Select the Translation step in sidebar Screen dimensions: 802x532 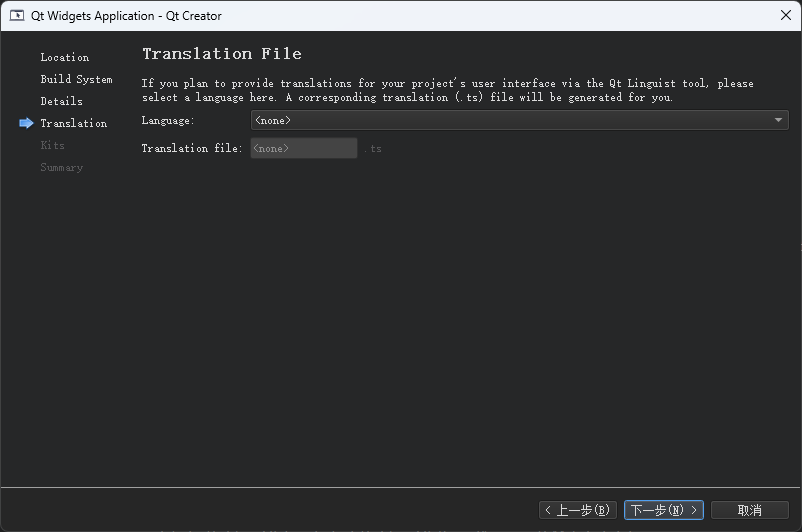[73, 123]
